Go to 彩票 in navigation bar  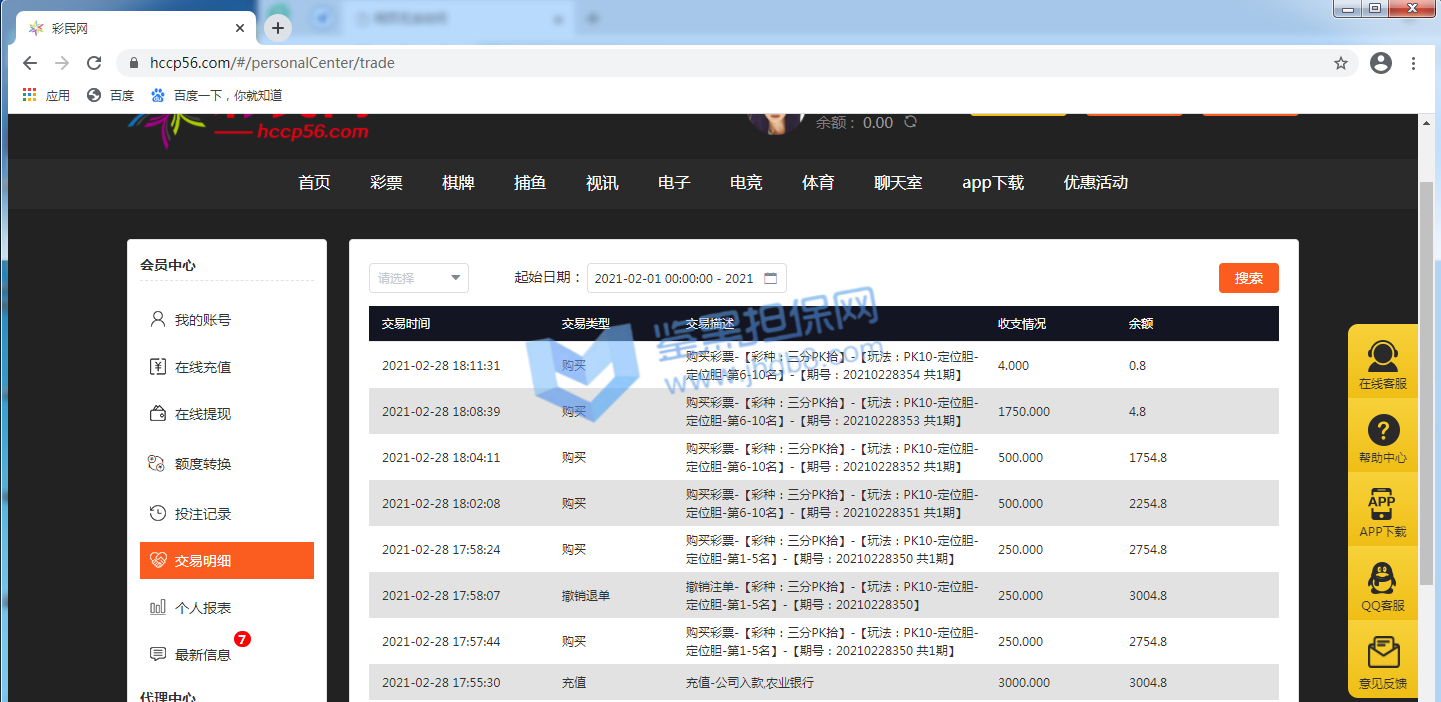386,183
